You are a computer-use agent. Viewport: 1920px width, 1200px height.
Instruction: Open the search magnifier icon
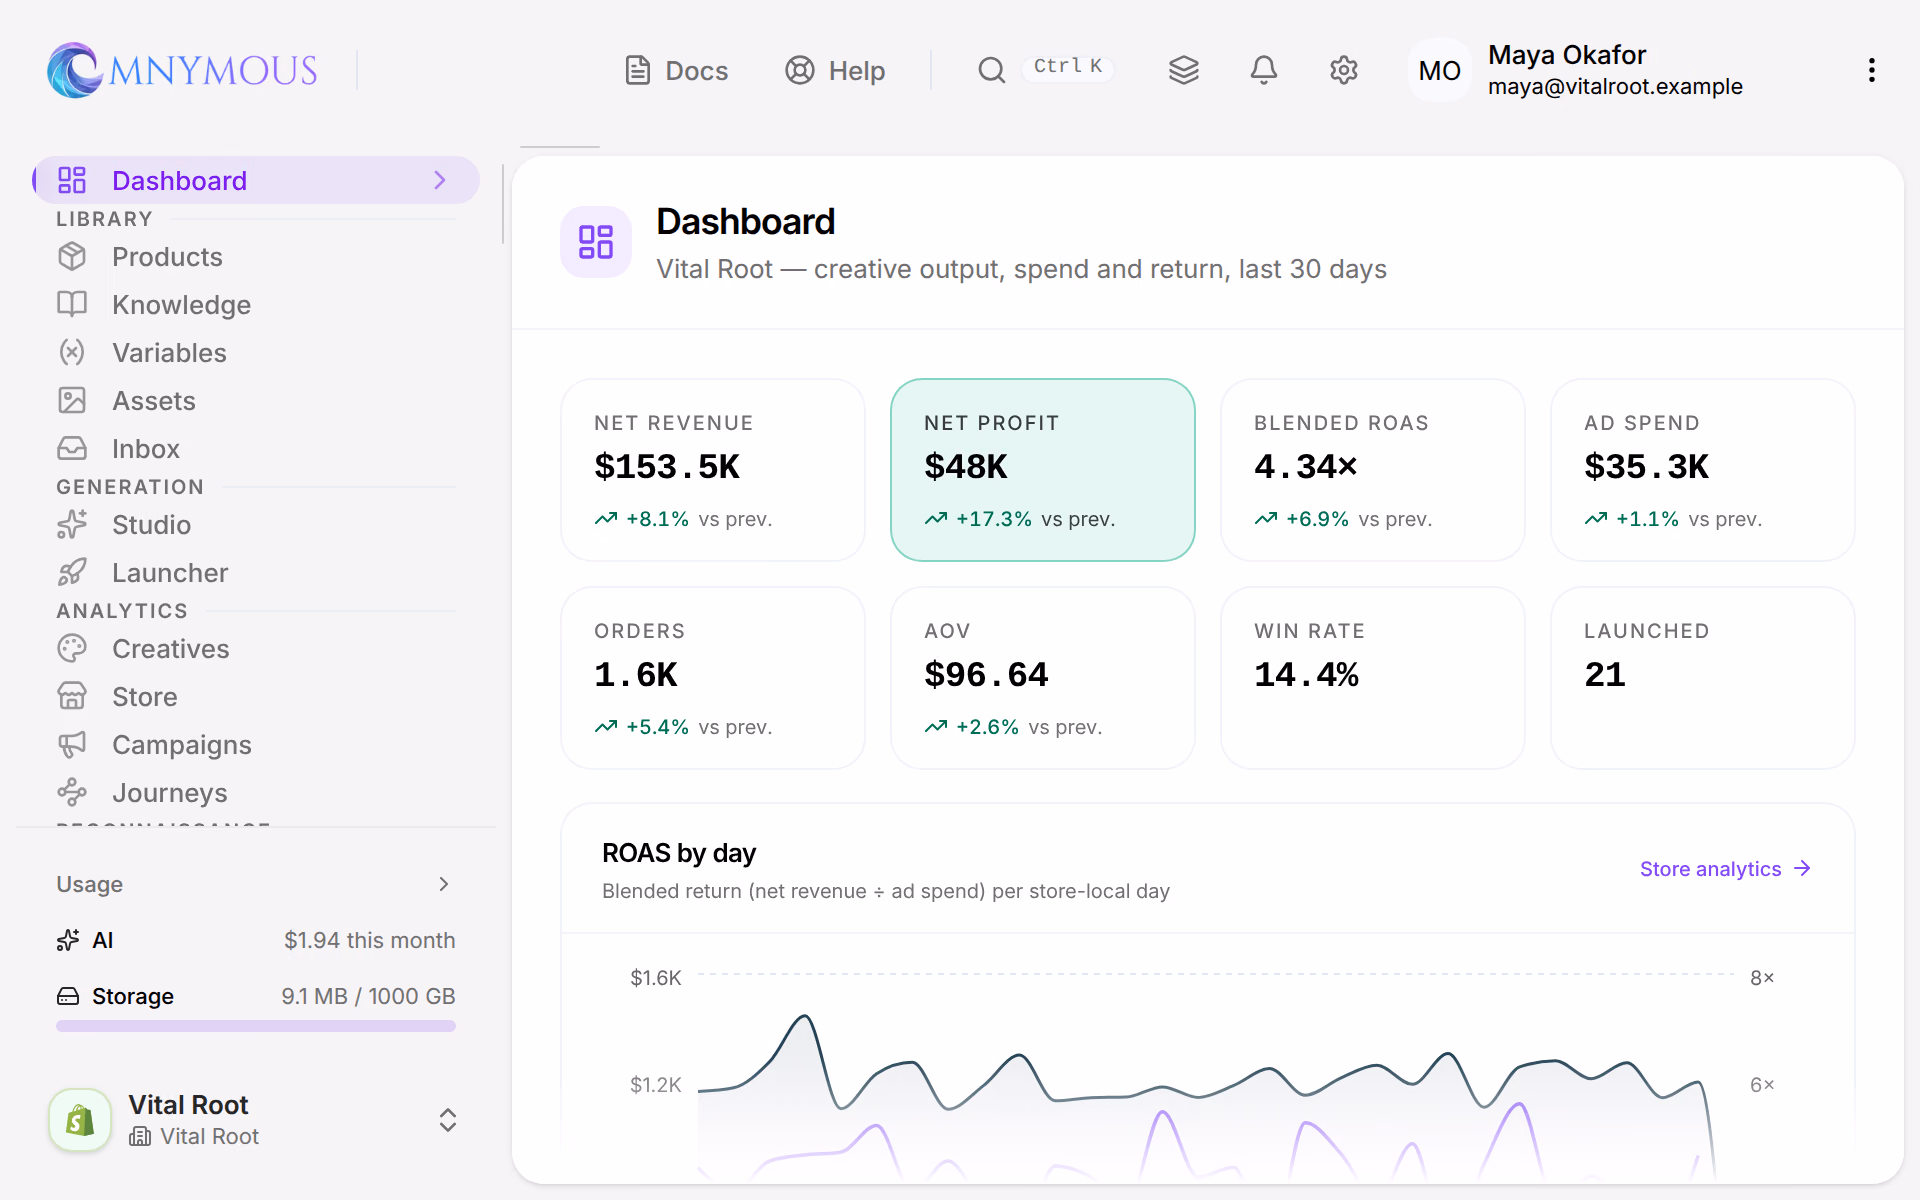[991, 70]
